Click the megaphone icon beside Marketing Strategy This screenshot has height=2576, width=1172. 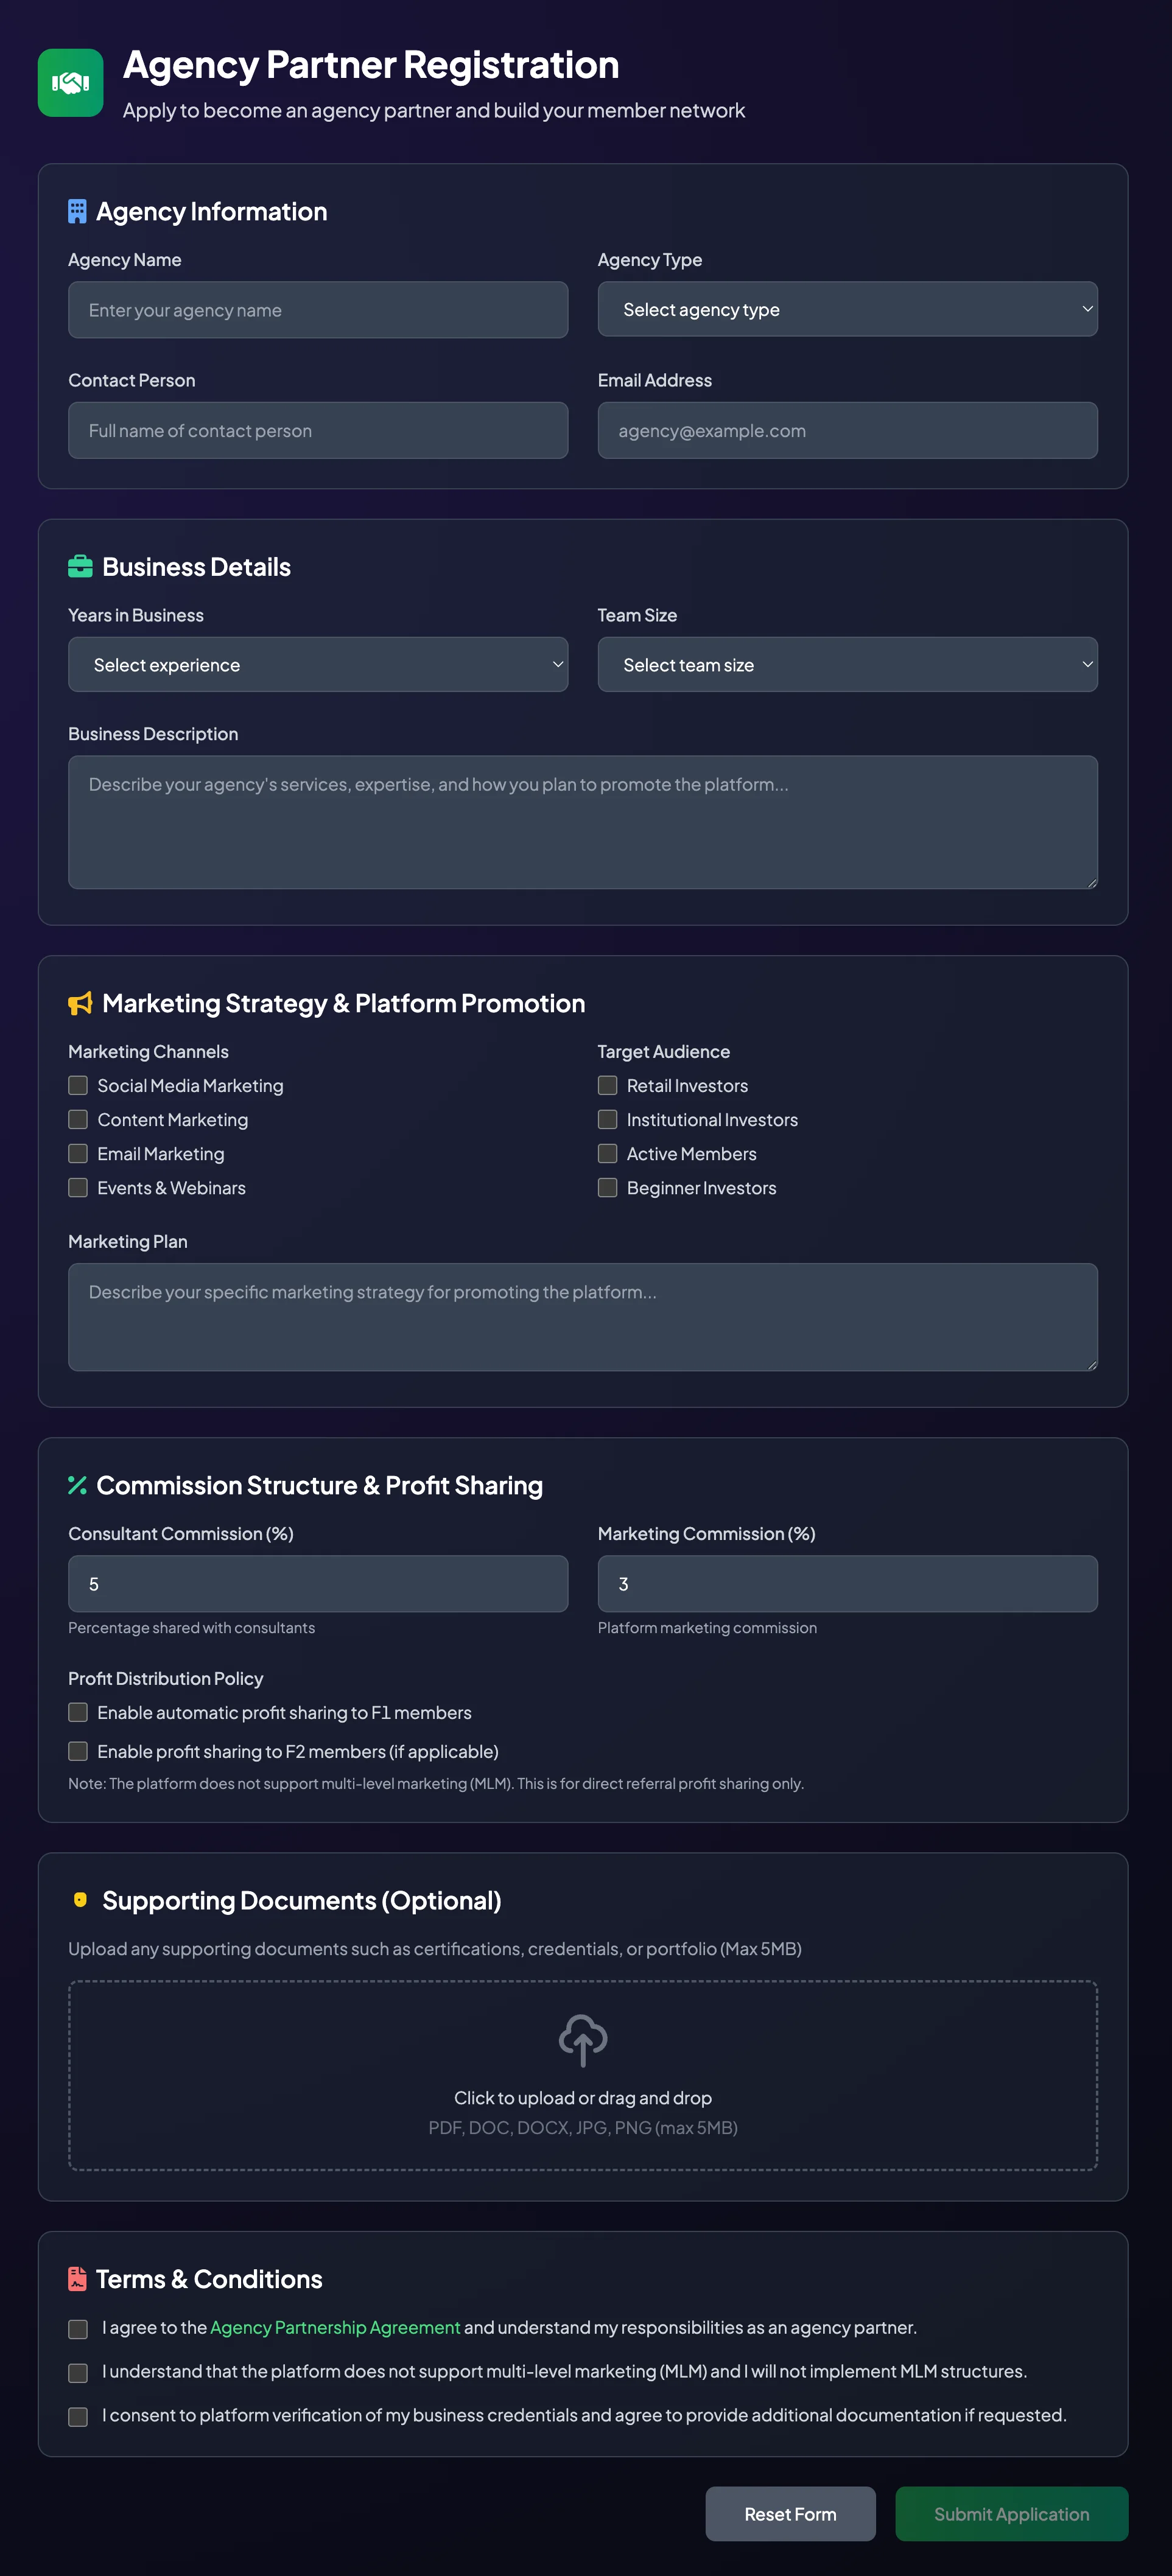click(x=80, y=1003)
